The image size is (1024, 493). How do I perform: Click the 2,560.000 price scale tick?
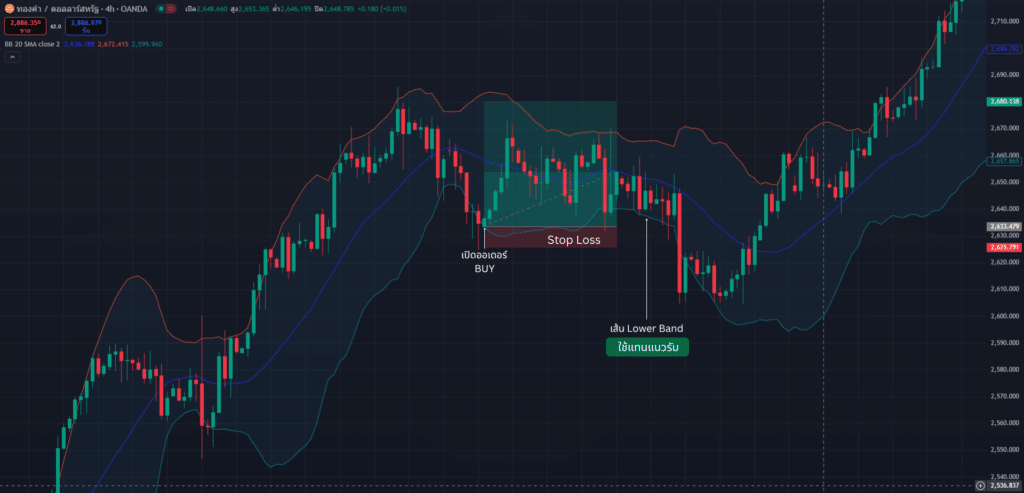[1005, 422]
